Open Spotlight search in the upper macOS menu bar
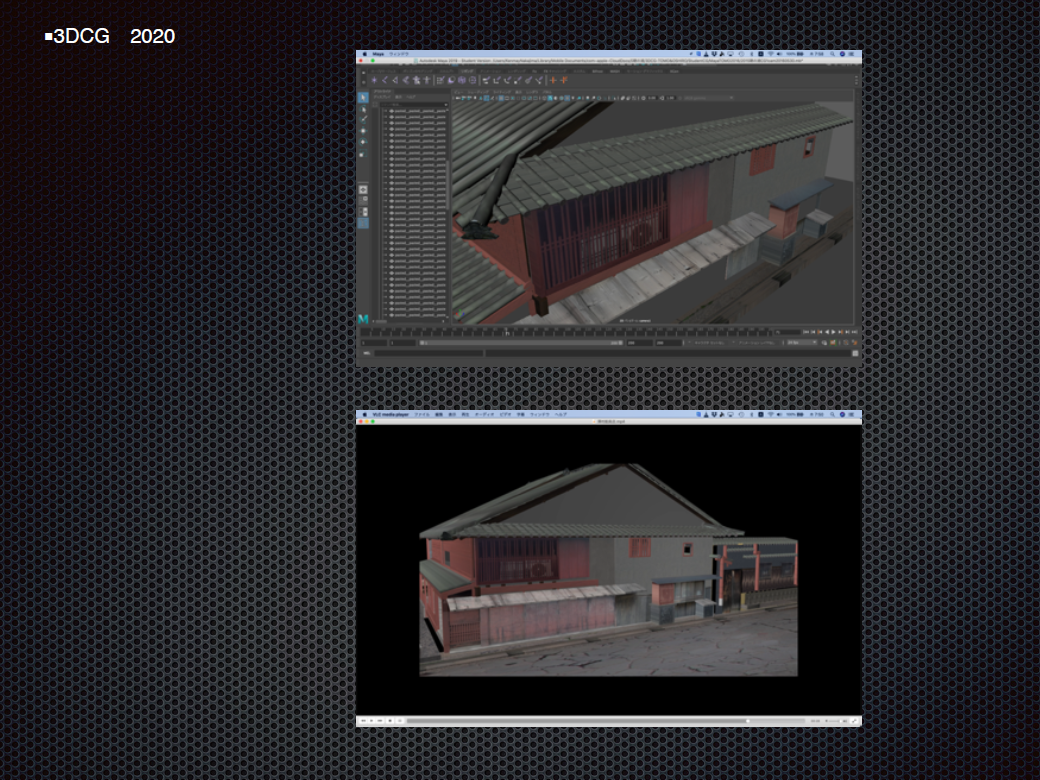Screen dimensions: 1040x780 (x=832, y=54)
